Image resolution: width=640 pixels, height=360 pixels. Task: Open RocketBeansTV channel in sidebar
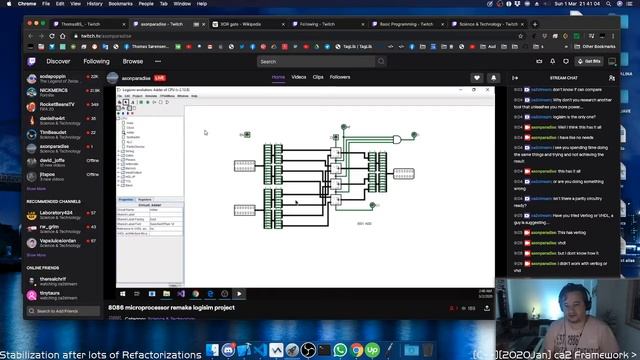(63, 107)
